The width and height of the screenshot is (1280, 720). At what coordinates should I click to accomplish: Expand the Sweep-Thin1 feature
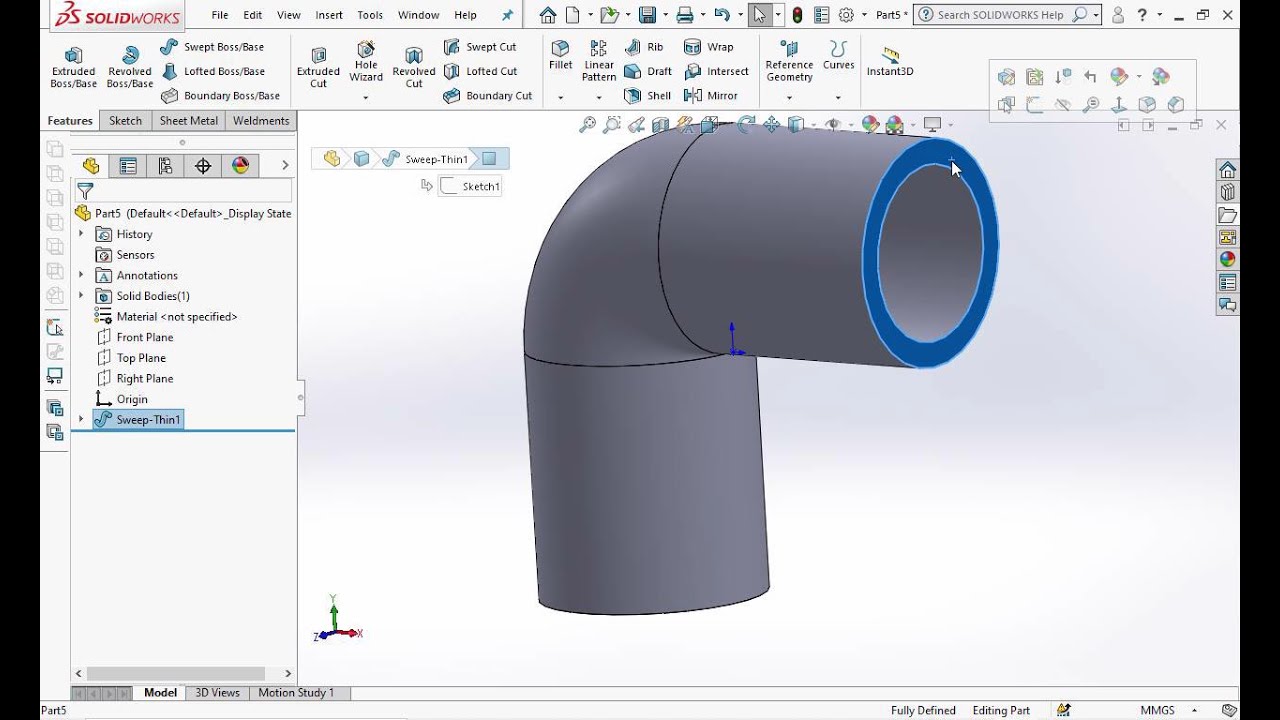click(x=81, y=420)
